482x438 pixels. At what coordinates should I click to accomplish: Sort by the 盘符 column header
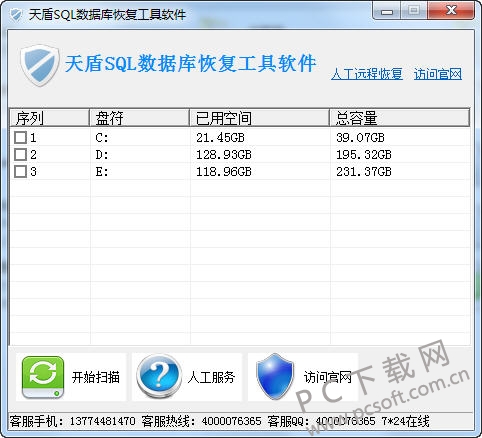(x=139, y=117)
